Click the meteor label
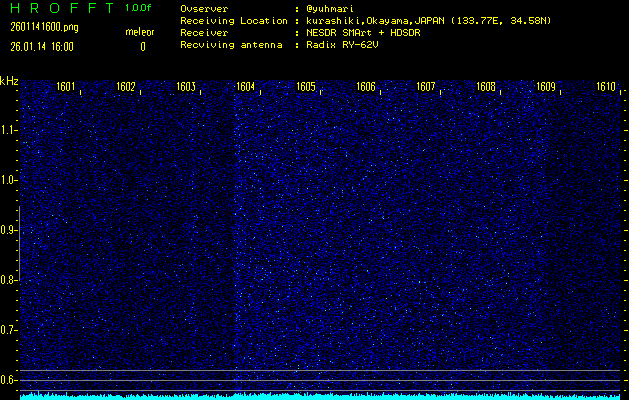The image size is (629, 400). coord(140,32)
